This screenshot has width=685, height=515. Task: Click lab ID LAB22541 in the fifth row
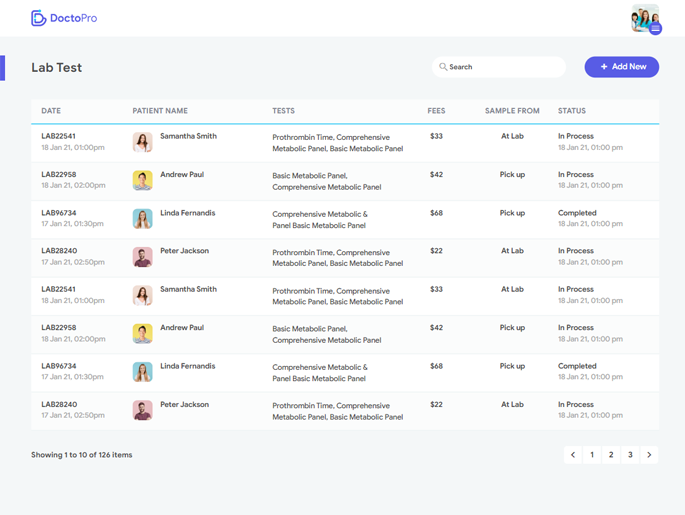pos(58,289)
